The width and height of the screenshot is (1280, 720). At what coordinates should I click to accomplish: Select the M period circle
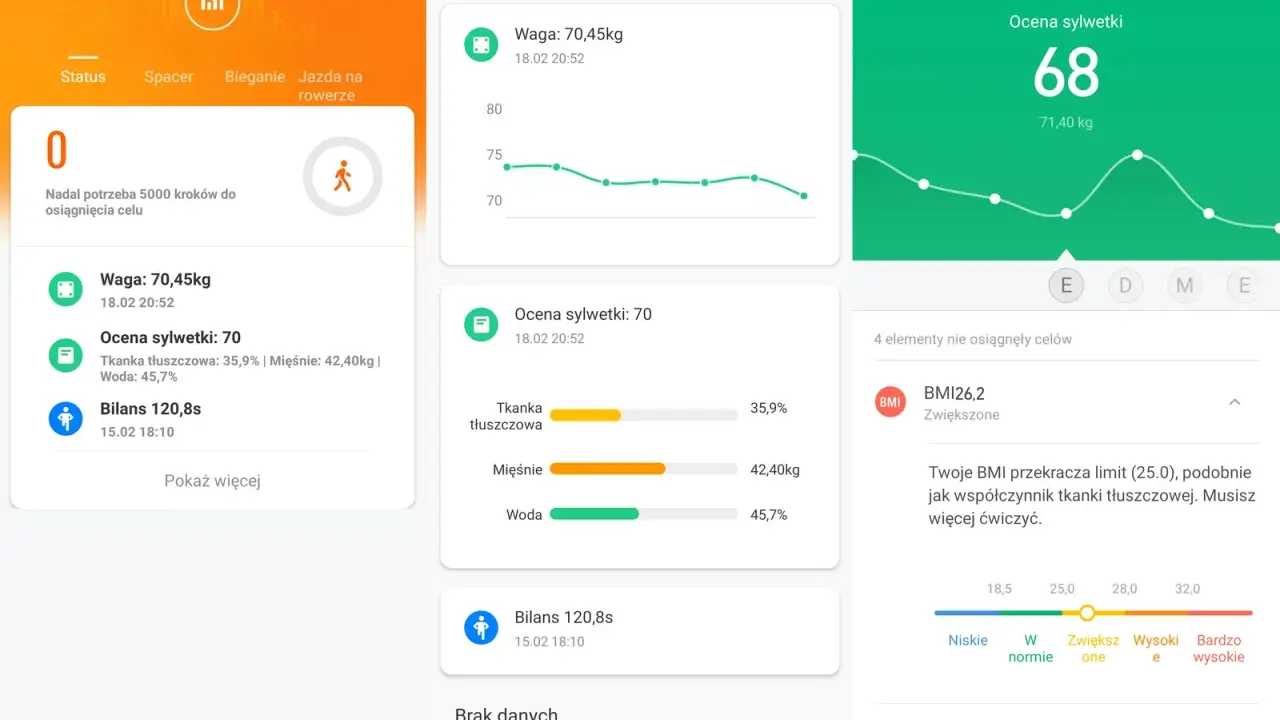tap(1185, 286)
